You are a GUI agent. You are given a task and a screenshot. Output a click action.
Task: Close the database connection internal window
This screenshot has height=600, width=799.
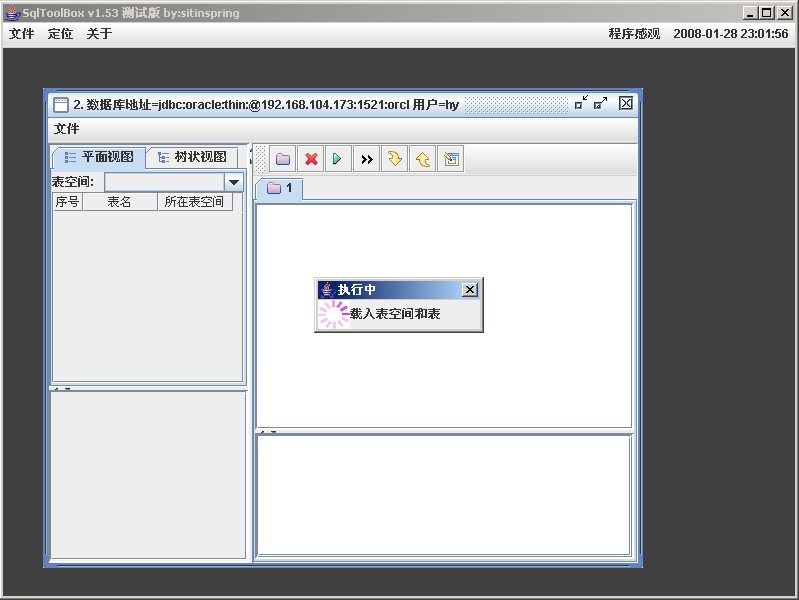click(x=626, y=103)
